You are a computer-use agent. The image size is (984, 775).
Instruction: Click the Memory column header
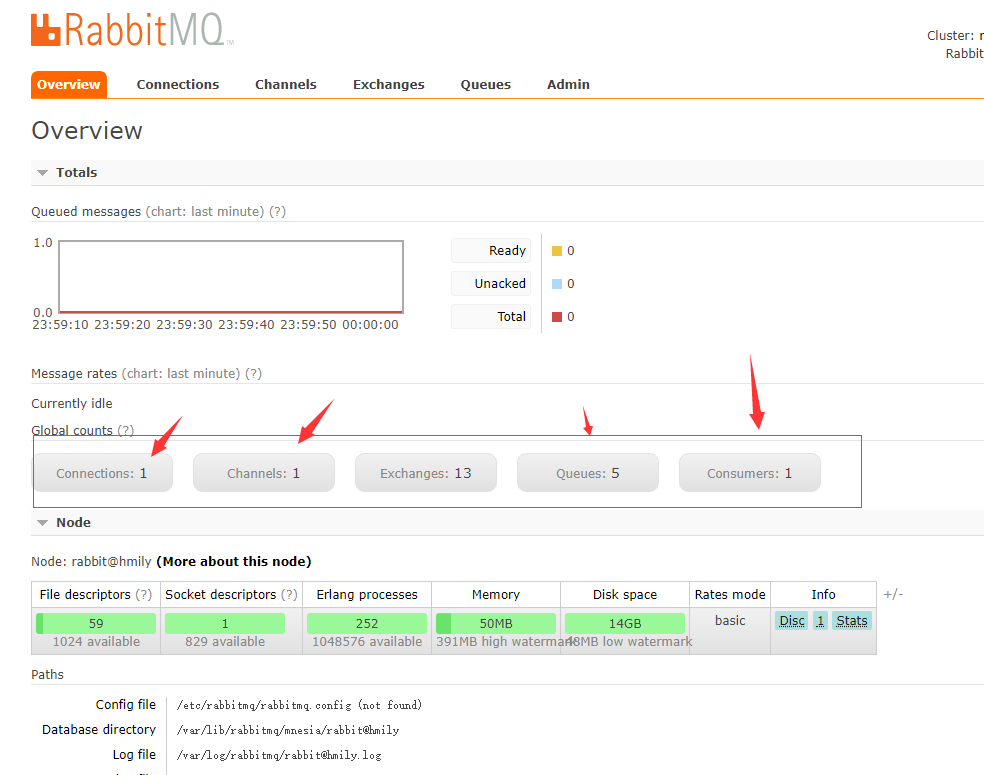click(x=496, y=594)
